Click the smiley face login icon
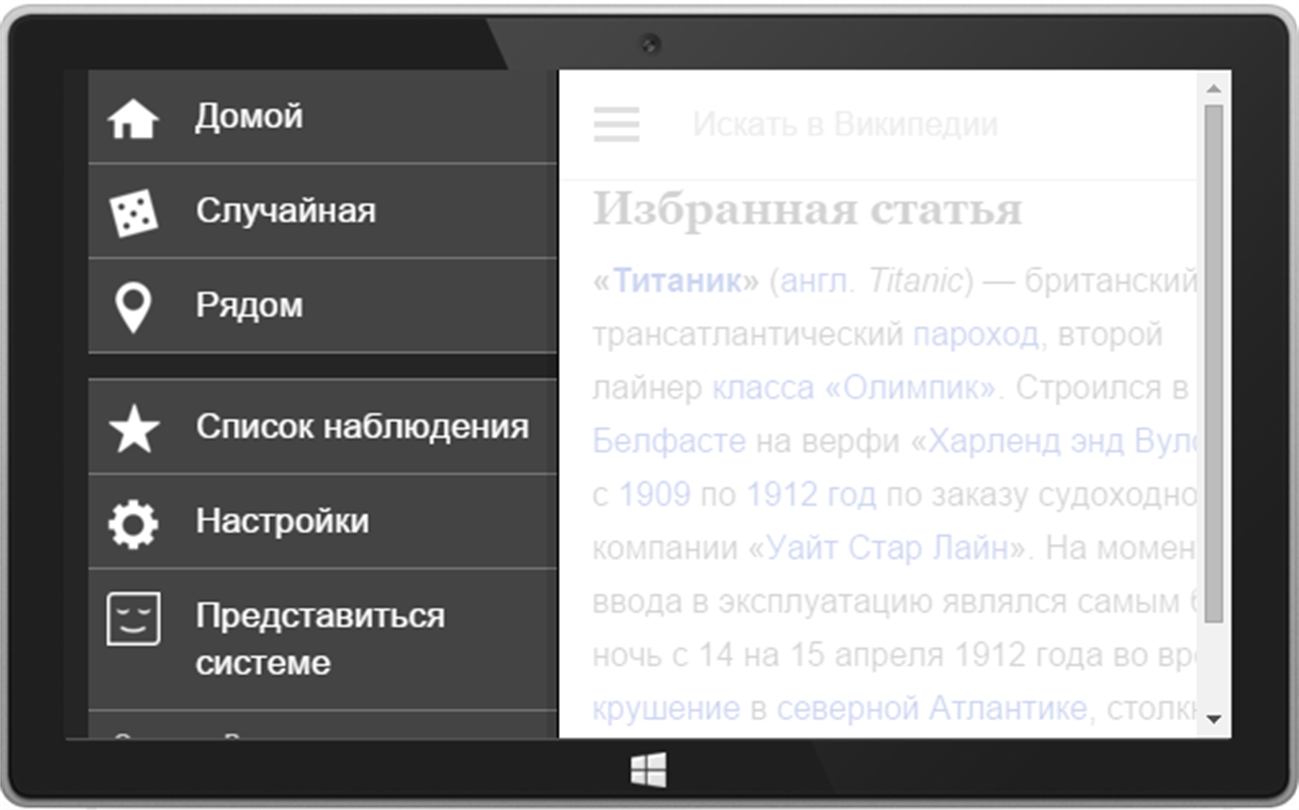 pos(133,618)
